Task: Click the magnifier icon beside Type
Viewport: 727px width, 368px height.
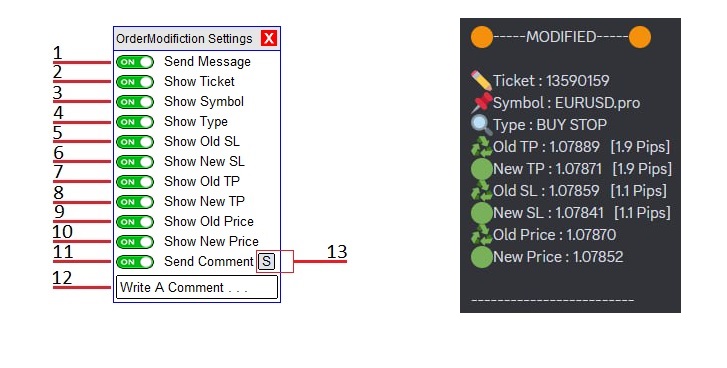Action: point(481,125)
